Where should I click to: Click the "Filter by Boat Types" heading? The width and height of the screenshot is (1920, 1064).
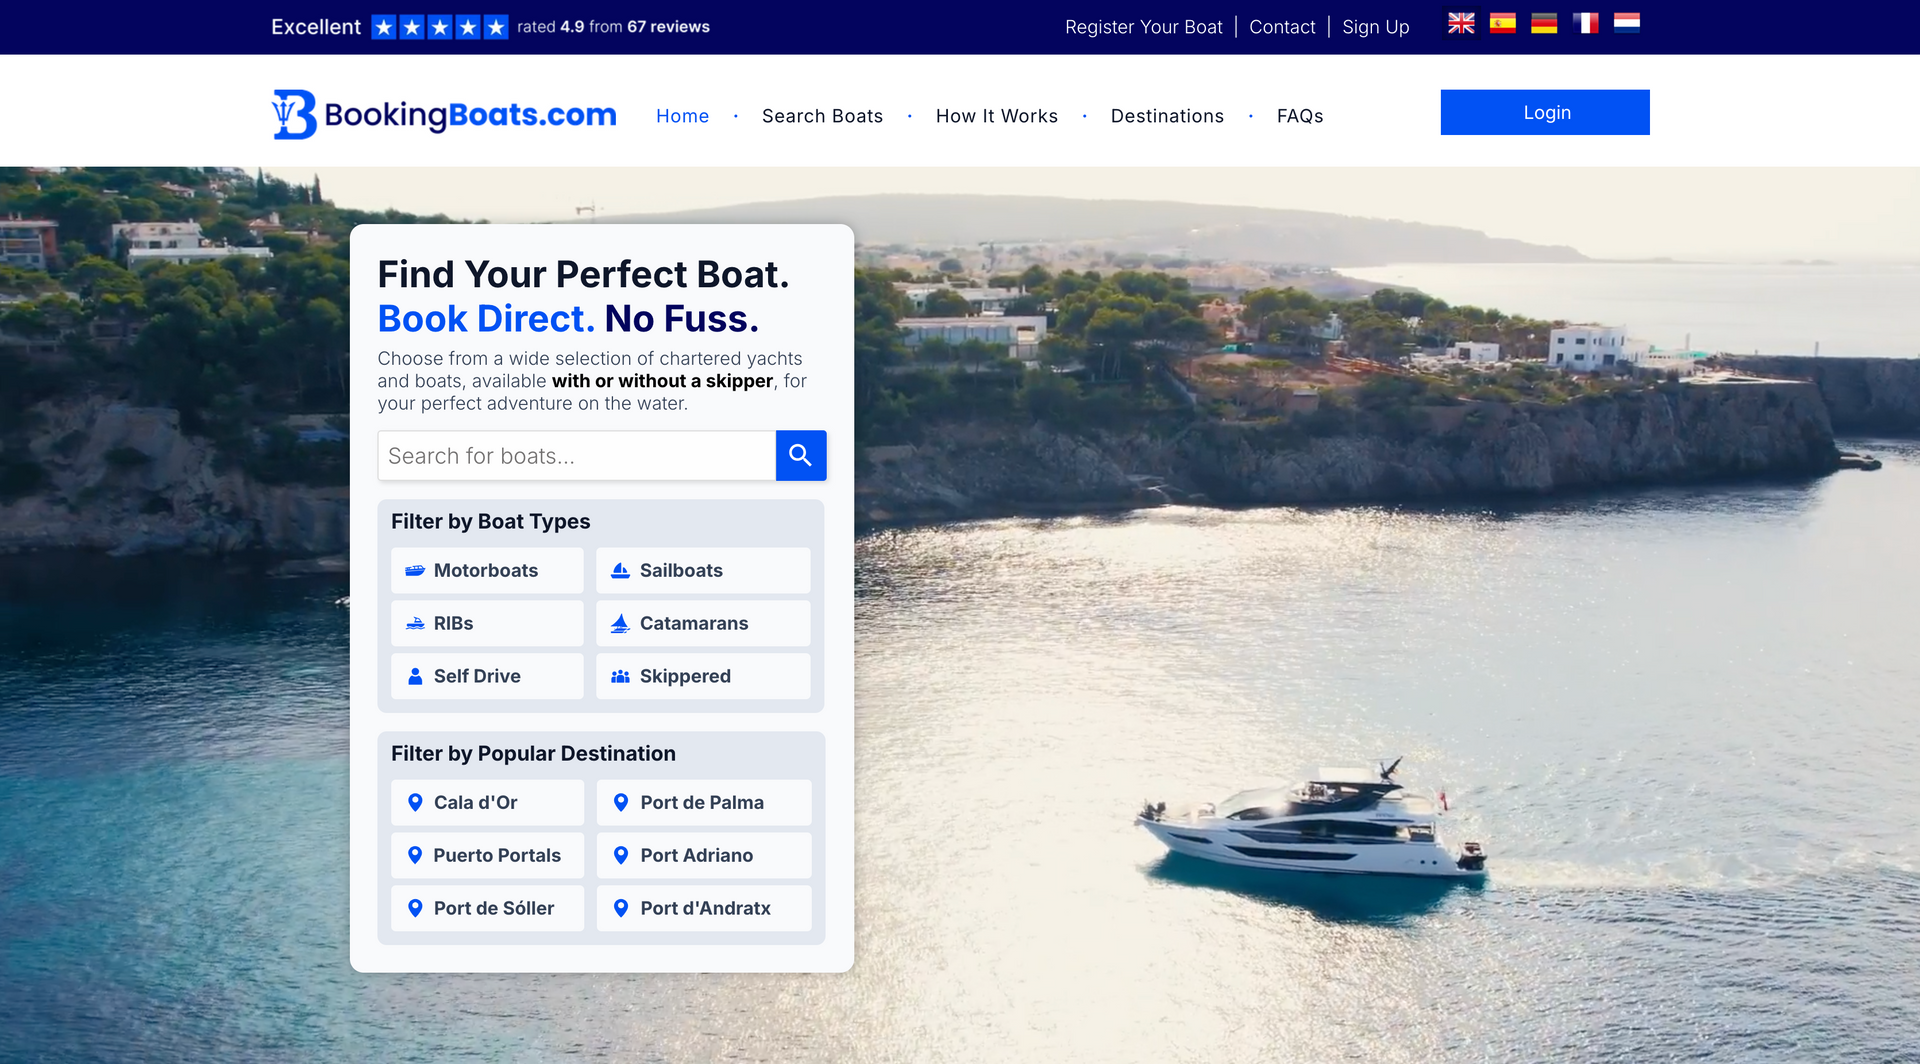tap(490, 521)
